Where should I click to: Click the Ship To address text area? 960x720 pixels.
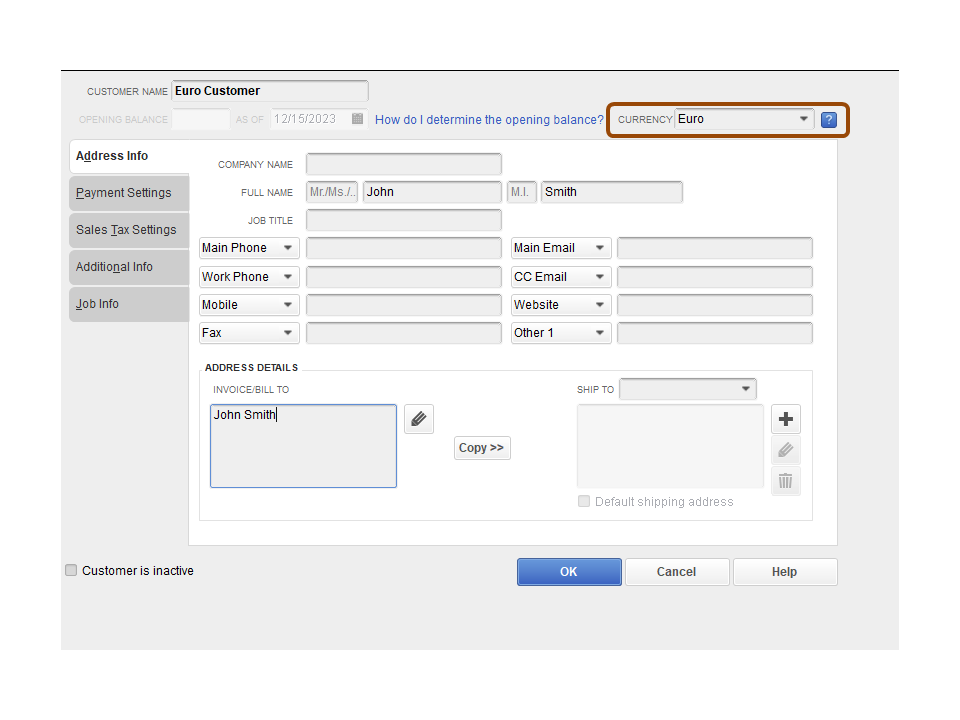(670, 446)
